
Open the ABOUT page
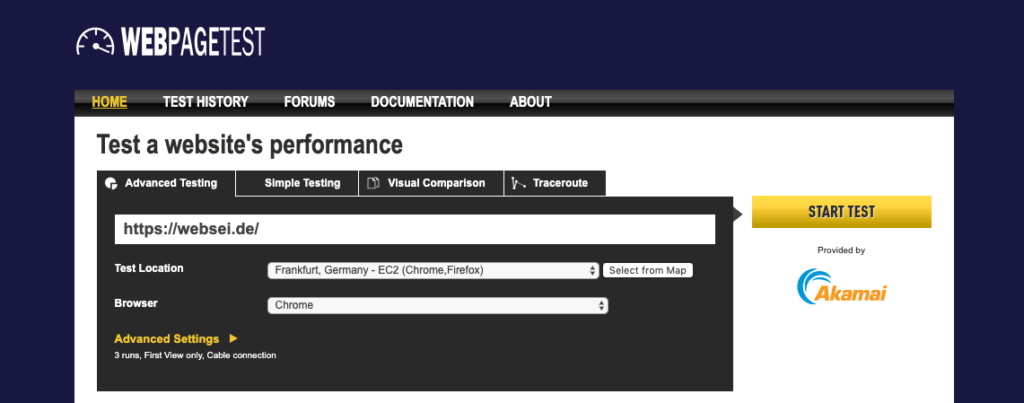click(x=530, y=102)
